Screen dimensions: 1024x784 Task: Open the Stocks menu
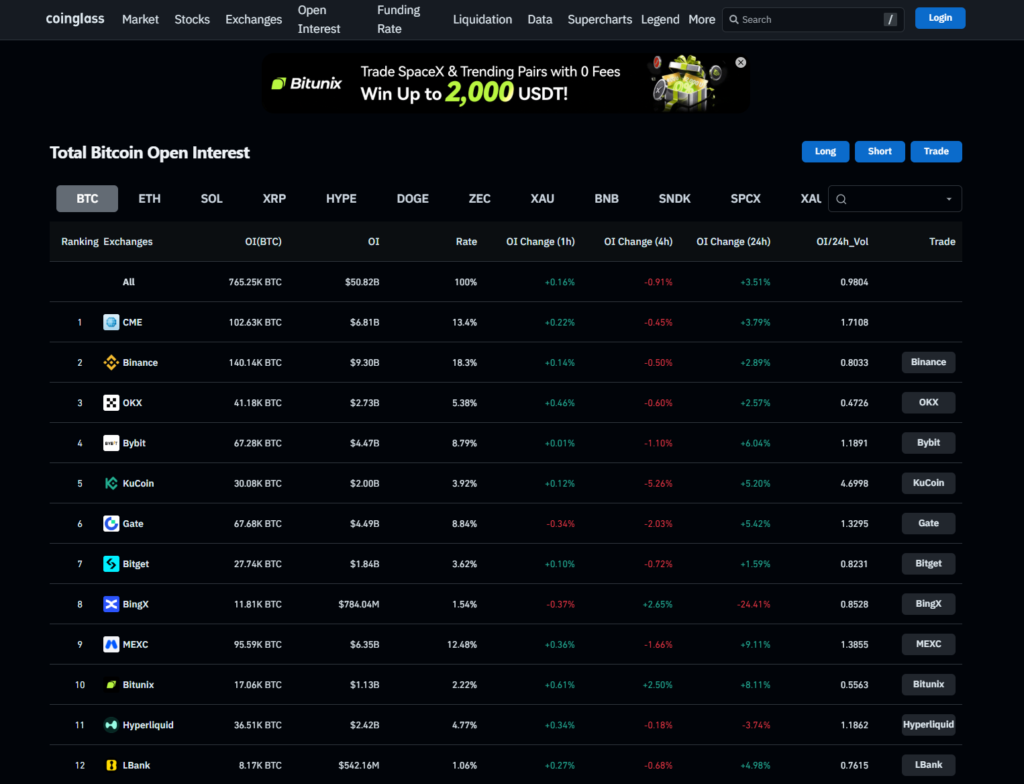[192, 20]
